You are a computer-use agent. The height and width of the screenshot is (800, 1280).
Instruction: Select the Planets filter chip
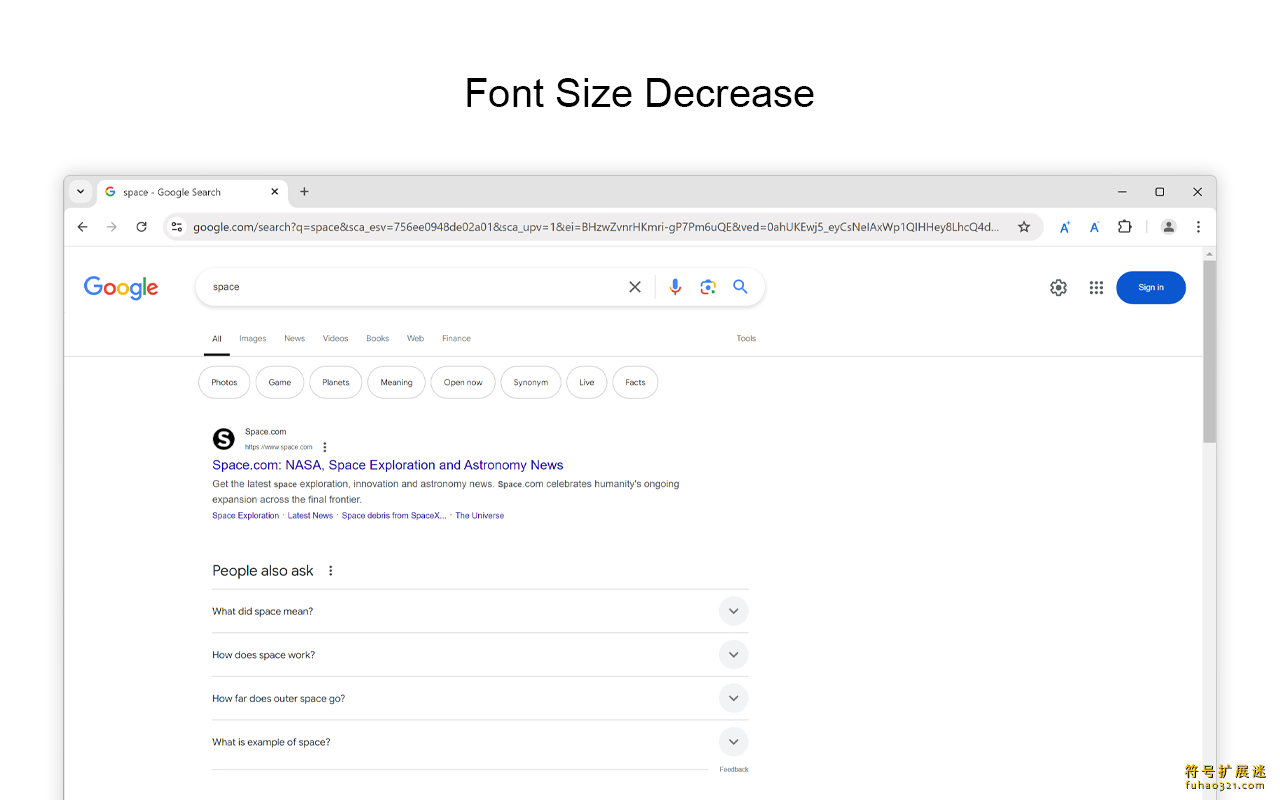[336, 383]
